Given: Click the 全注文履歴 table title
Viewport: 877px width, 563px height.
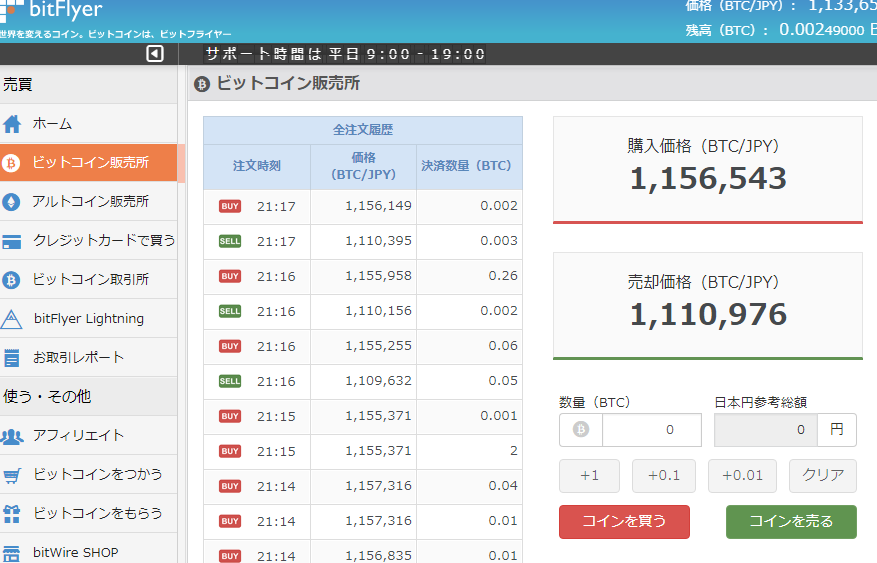Looking at the screenshot, I should pyautogui.click(x=363, y=130).
